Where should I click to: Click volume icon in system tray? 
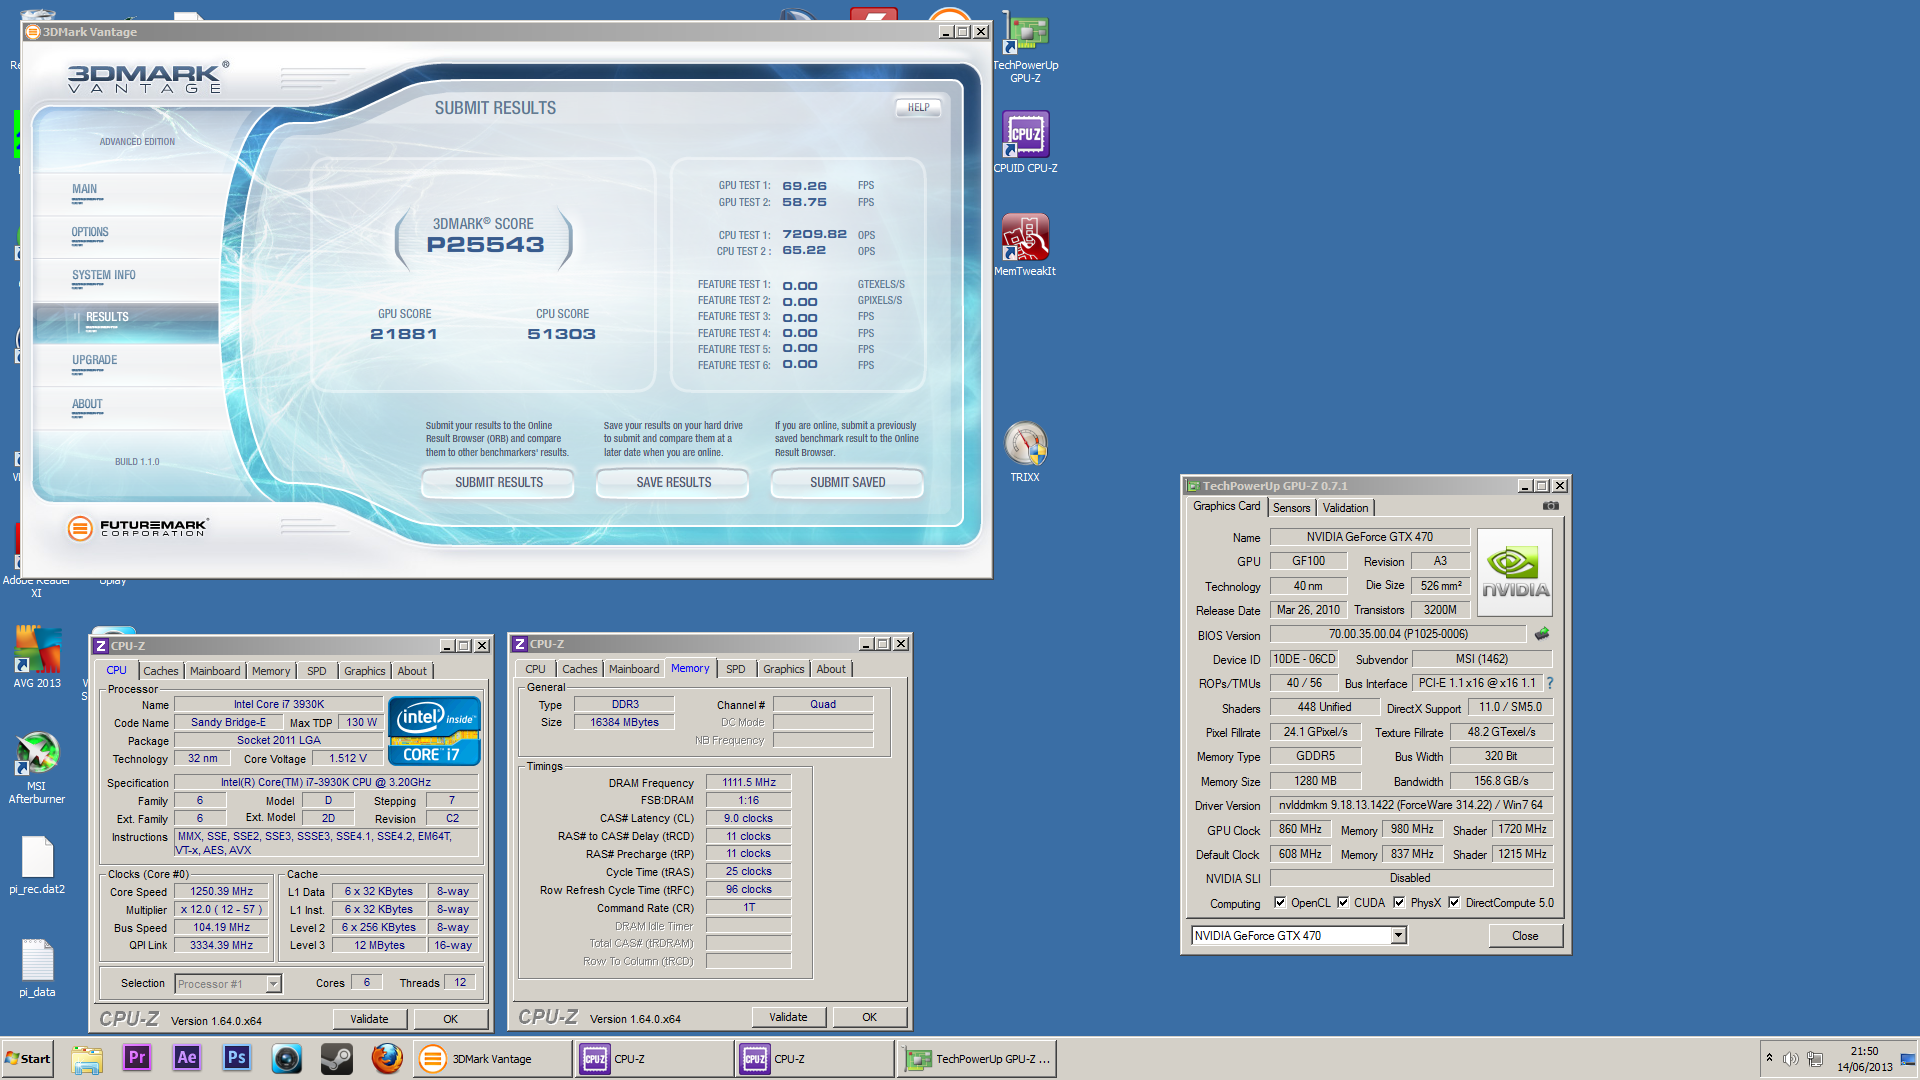[x=1791, y=1059]
